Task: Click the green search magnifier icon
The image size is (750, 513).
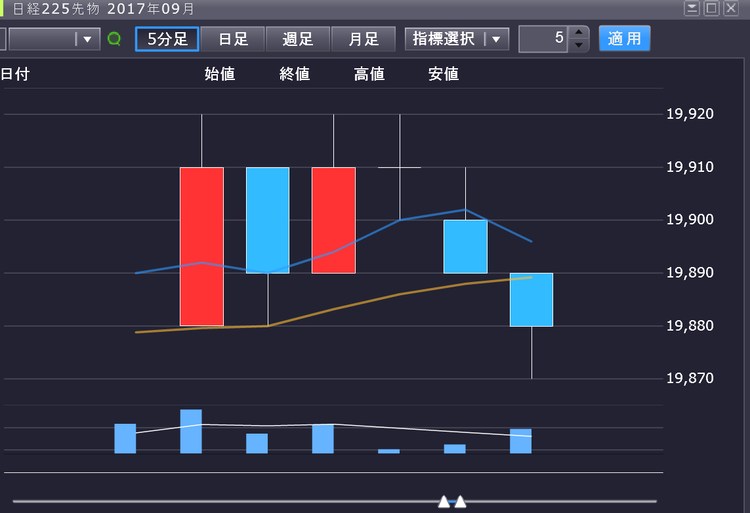Action: click(114, 39)
